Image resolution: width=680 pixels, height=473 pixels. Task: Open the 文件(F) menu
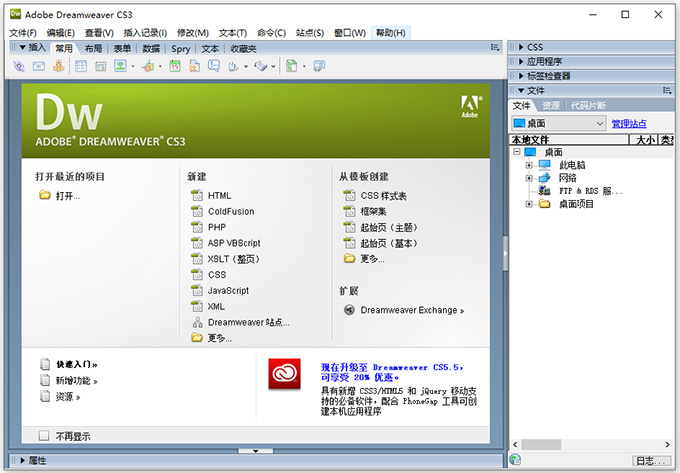(x=23, y=33)
